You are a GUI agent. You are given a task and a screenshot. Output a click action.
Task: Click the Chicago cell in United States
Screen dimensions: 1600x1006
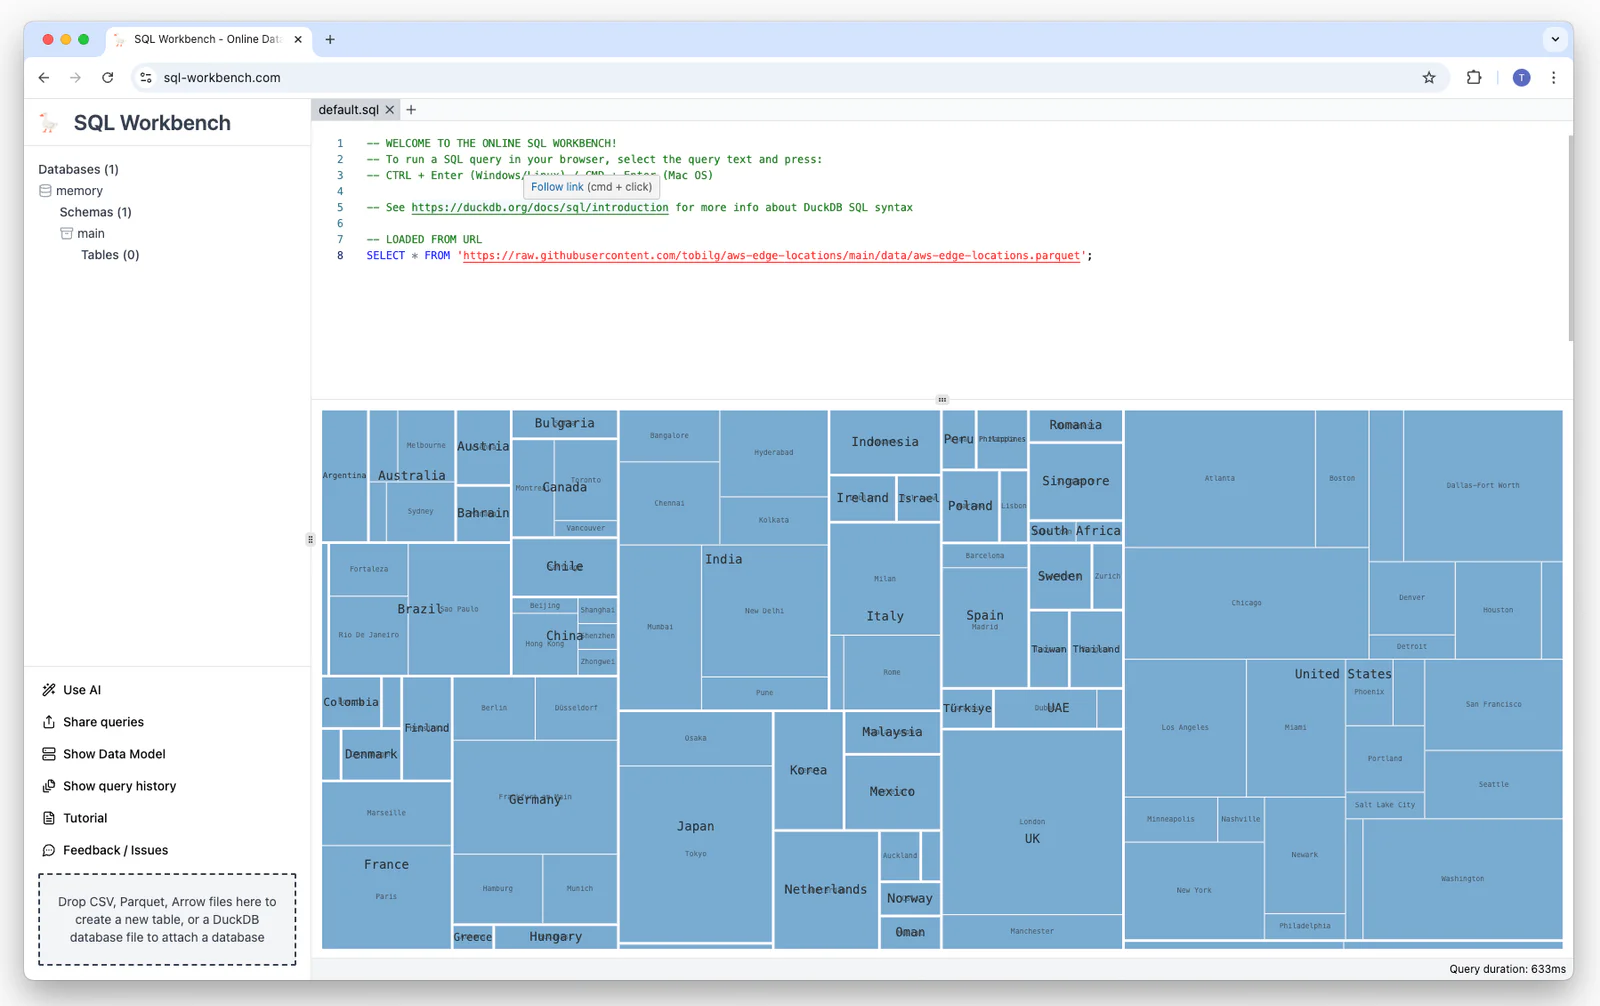click(1246, 603)
